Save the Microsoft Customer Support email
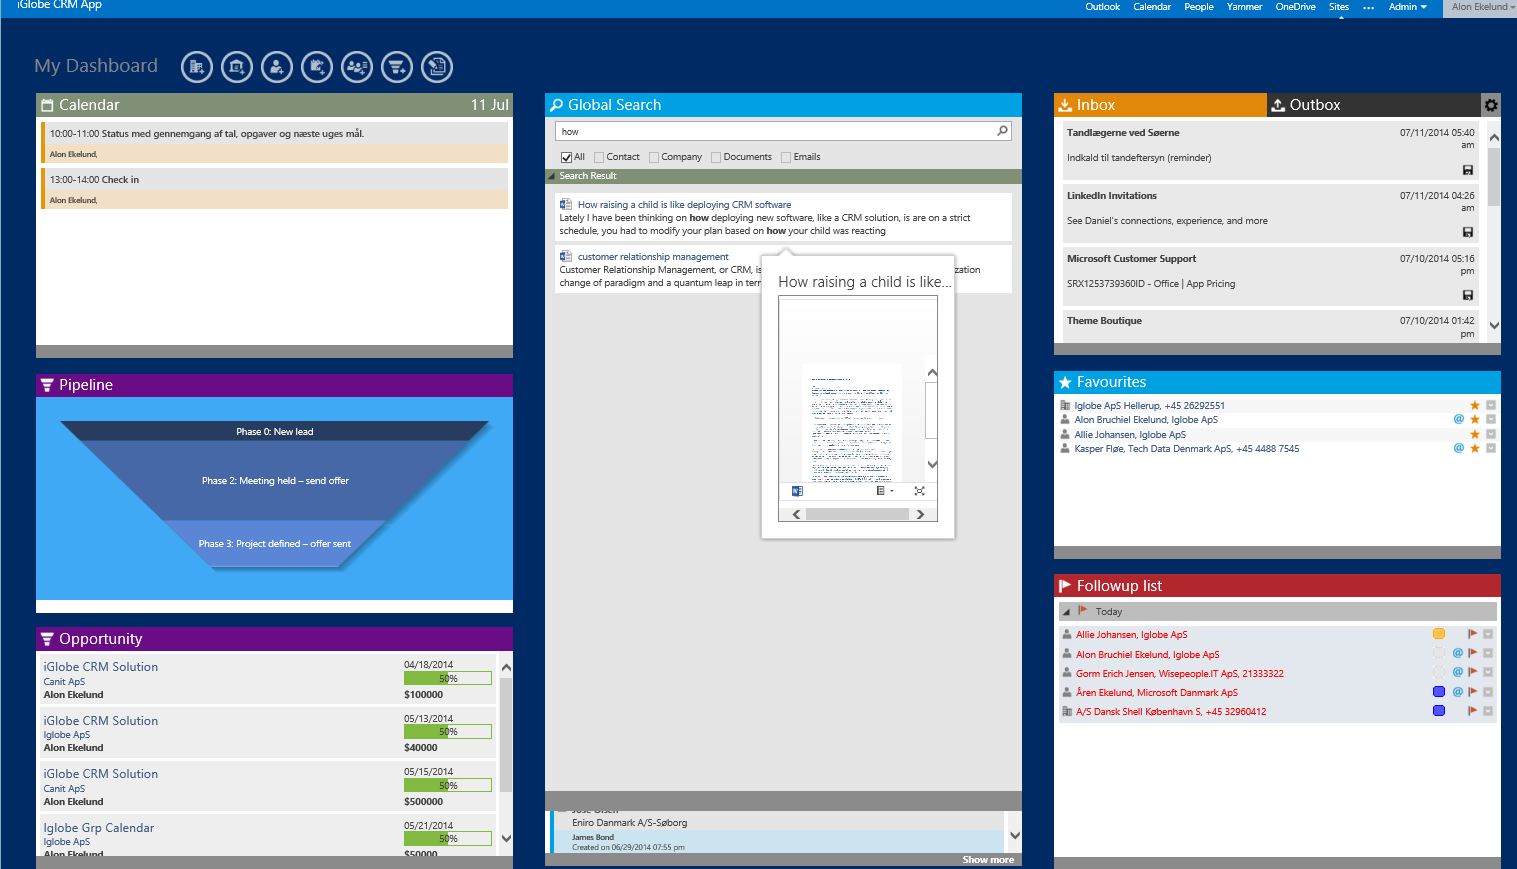 1468,295
